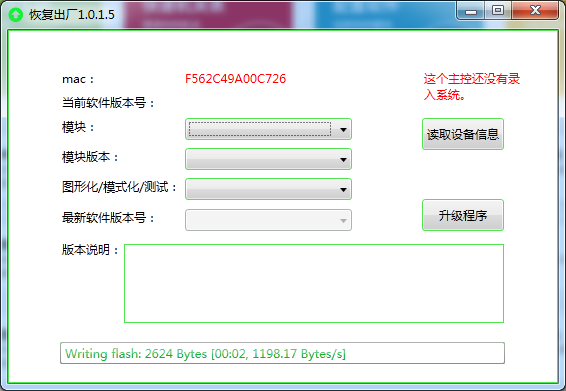Open the 模块 dropdown
Viewport: 566px width, 391px height.
tap(268, 129)
